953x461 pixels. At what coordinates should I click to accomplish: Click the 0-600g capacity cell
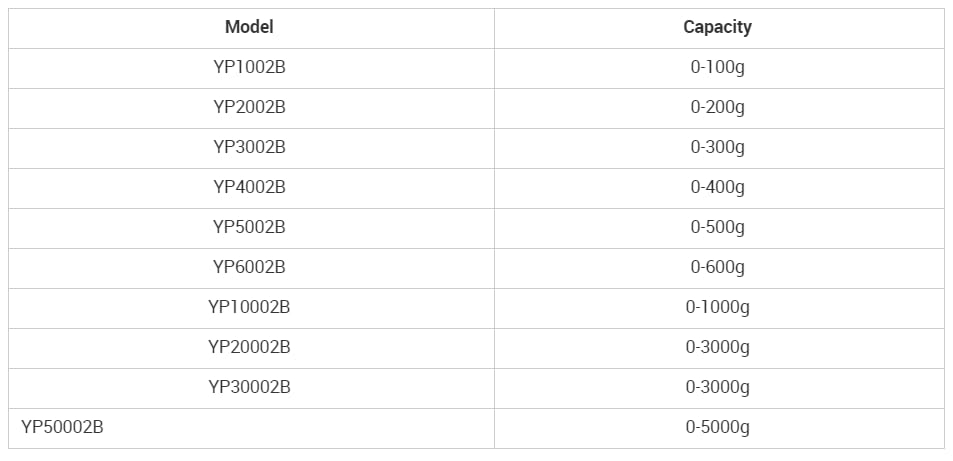717,267
